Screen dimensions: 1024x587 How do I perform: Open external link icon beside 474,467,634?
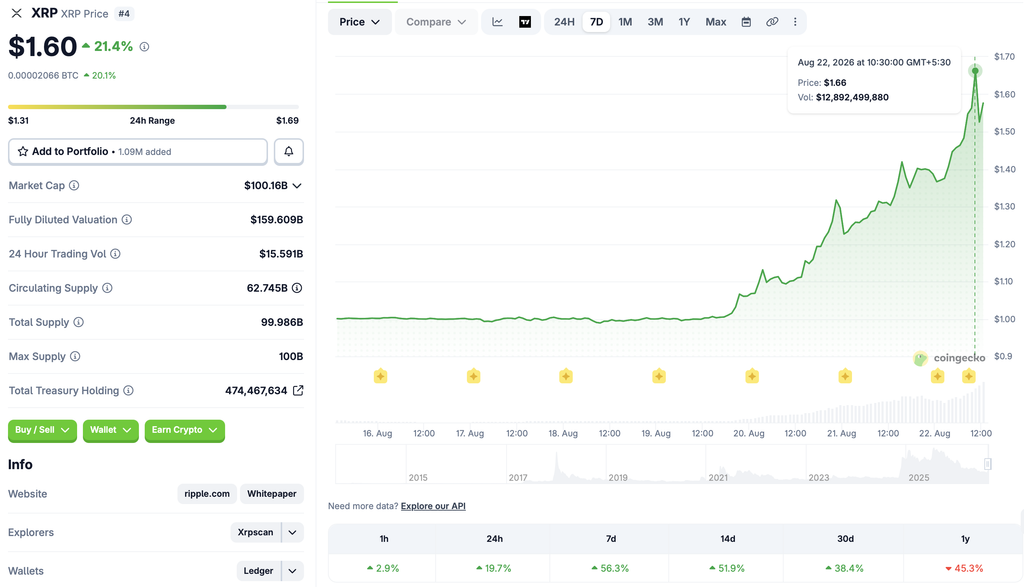pos(298,390)
